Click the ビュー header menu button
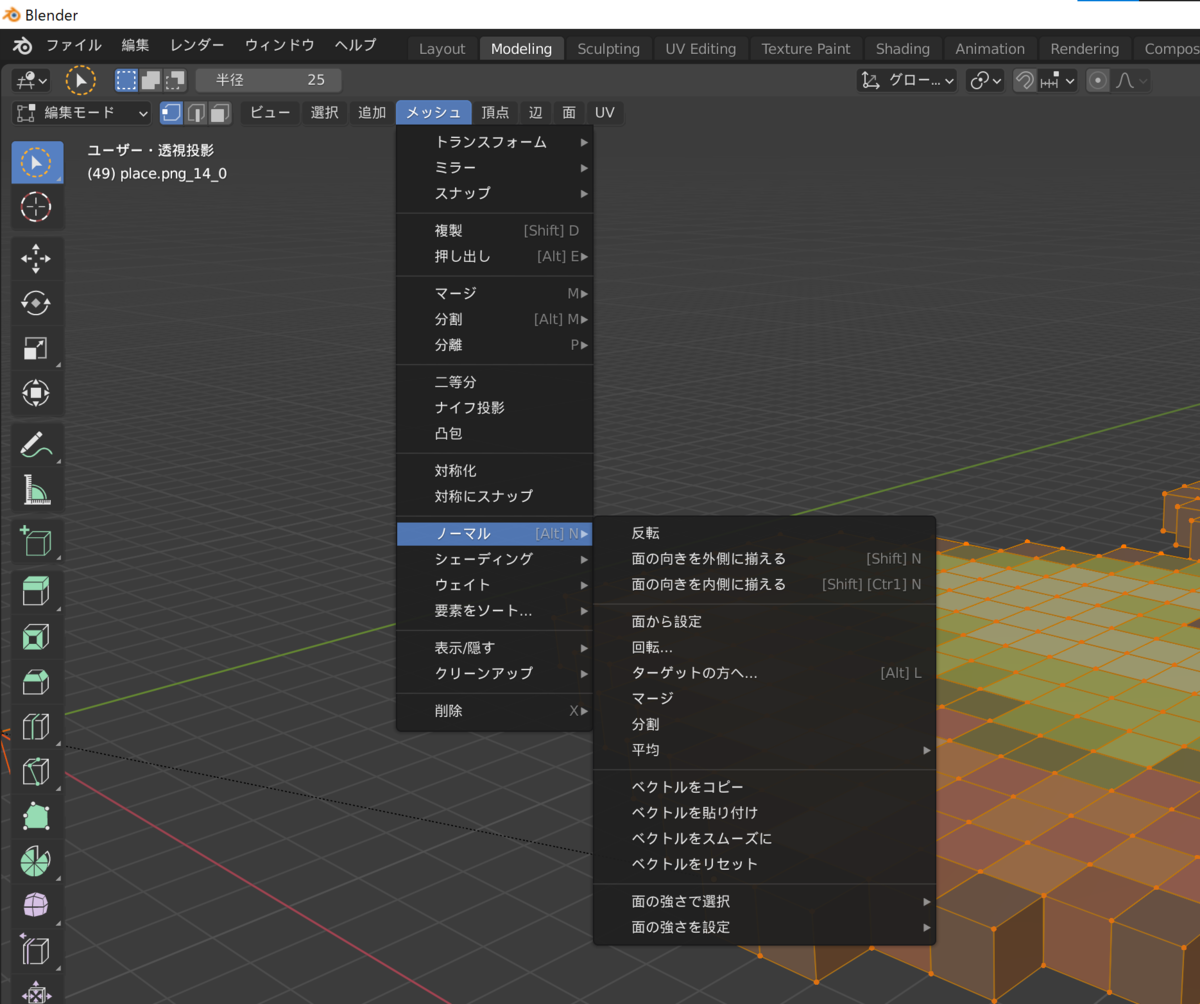The height and width of the screenshot is (1004, 1200). point(270,113)
